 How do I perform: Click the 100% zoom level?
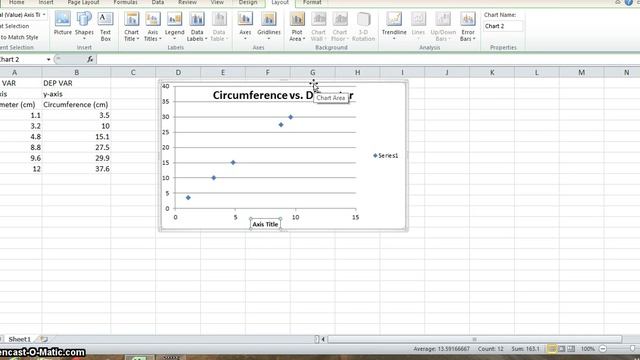pyautogui.click(x=588, y=349)
